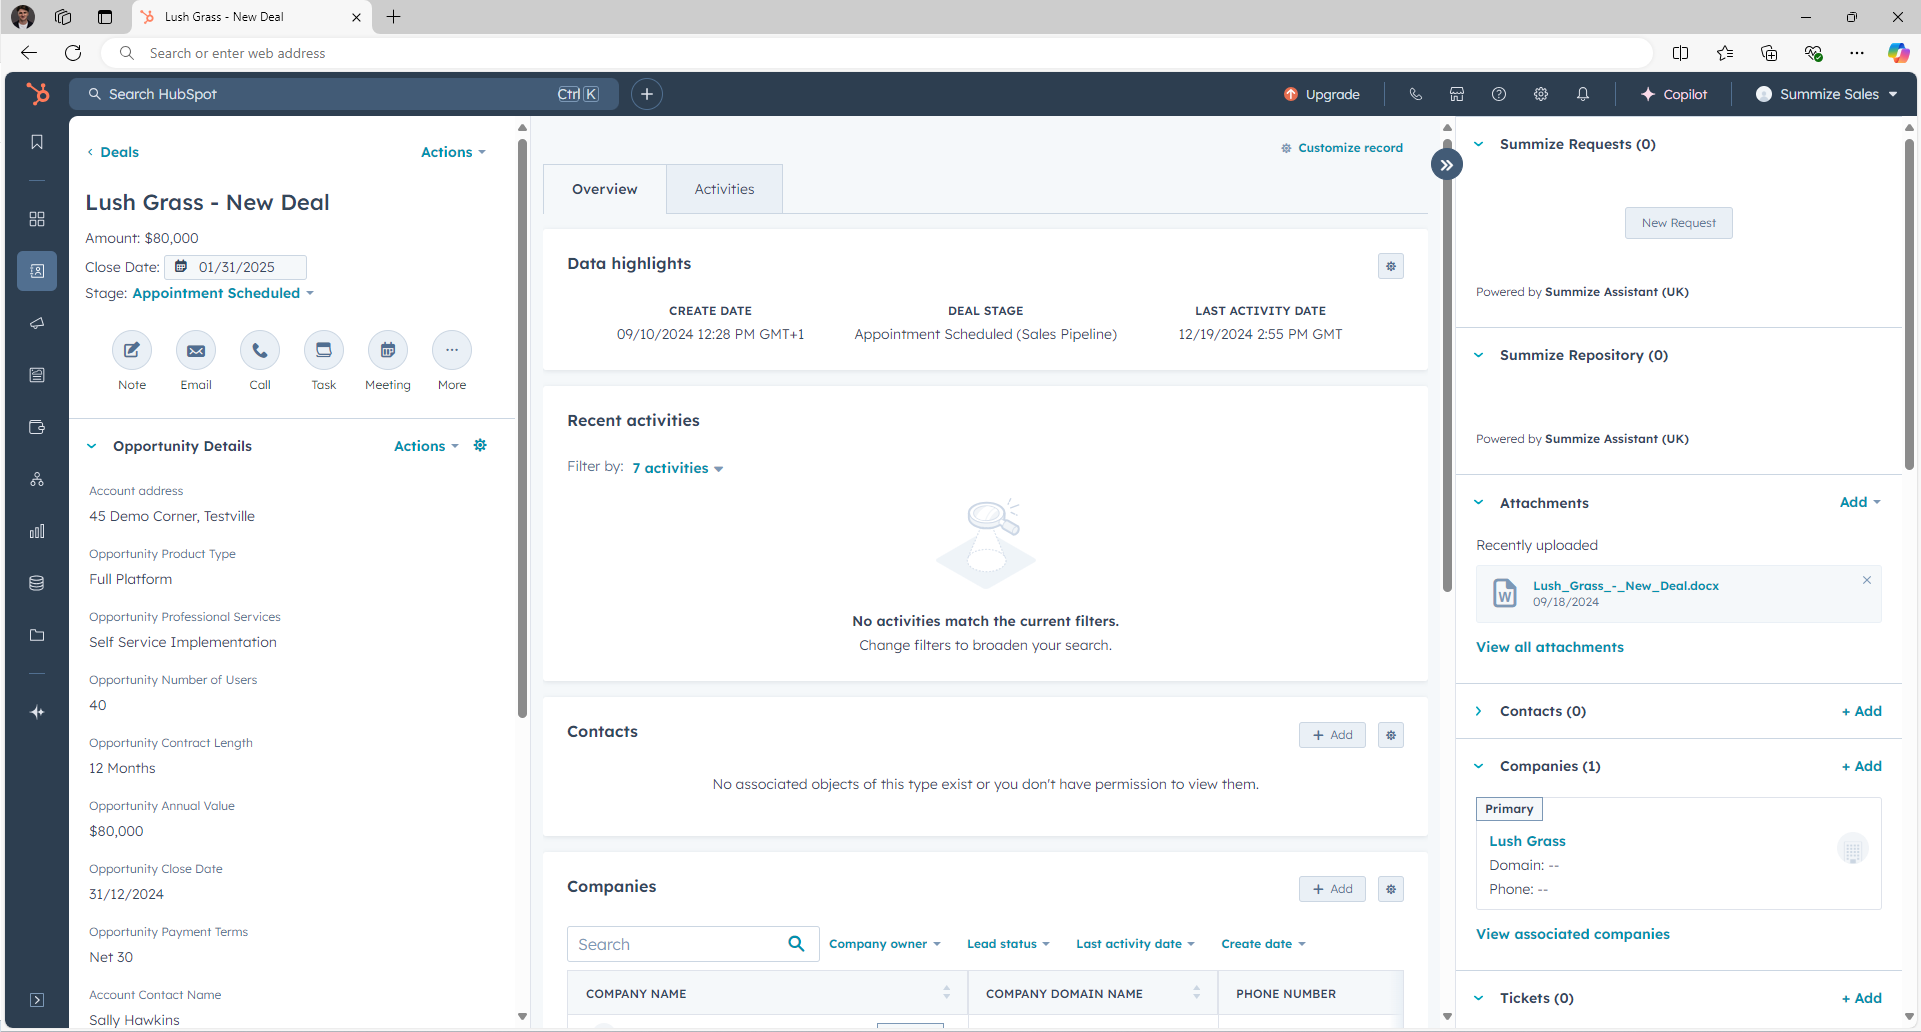Click the HubSpot sprocket logo
The height and width of the screenshot is (1032, 1921).
pyautogui.click(x=38, y=94)
